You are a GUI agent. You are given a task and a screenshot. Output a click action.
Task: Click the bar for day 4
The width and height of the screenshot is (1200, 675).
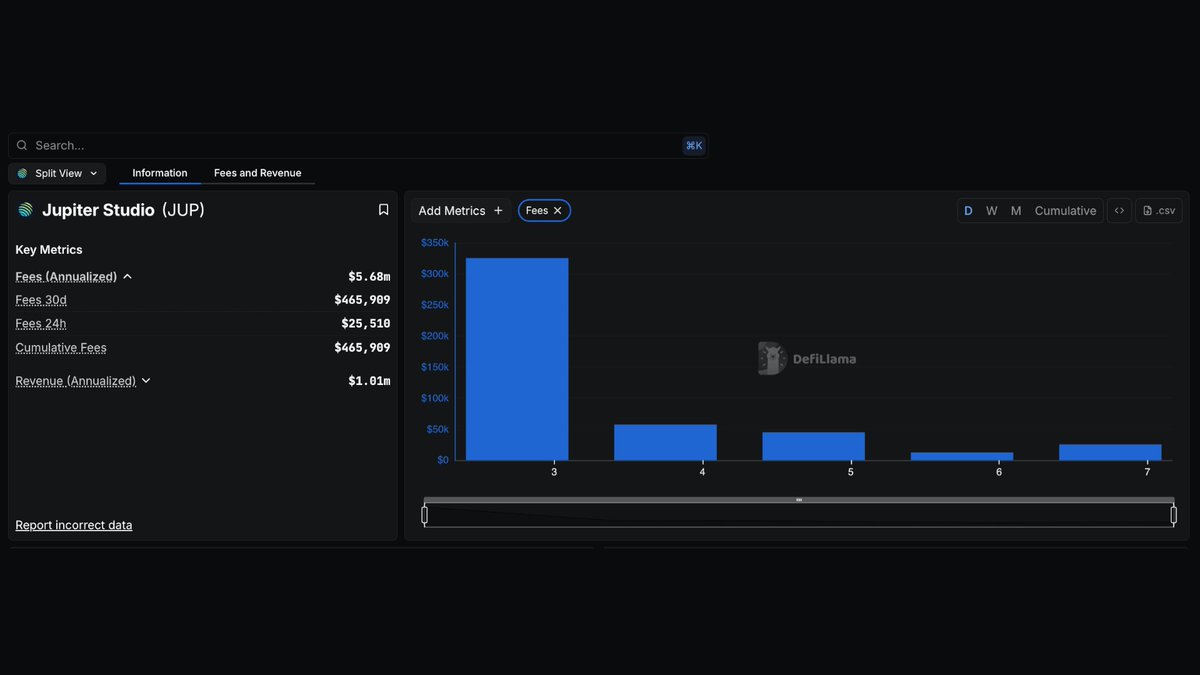point(665,442)
